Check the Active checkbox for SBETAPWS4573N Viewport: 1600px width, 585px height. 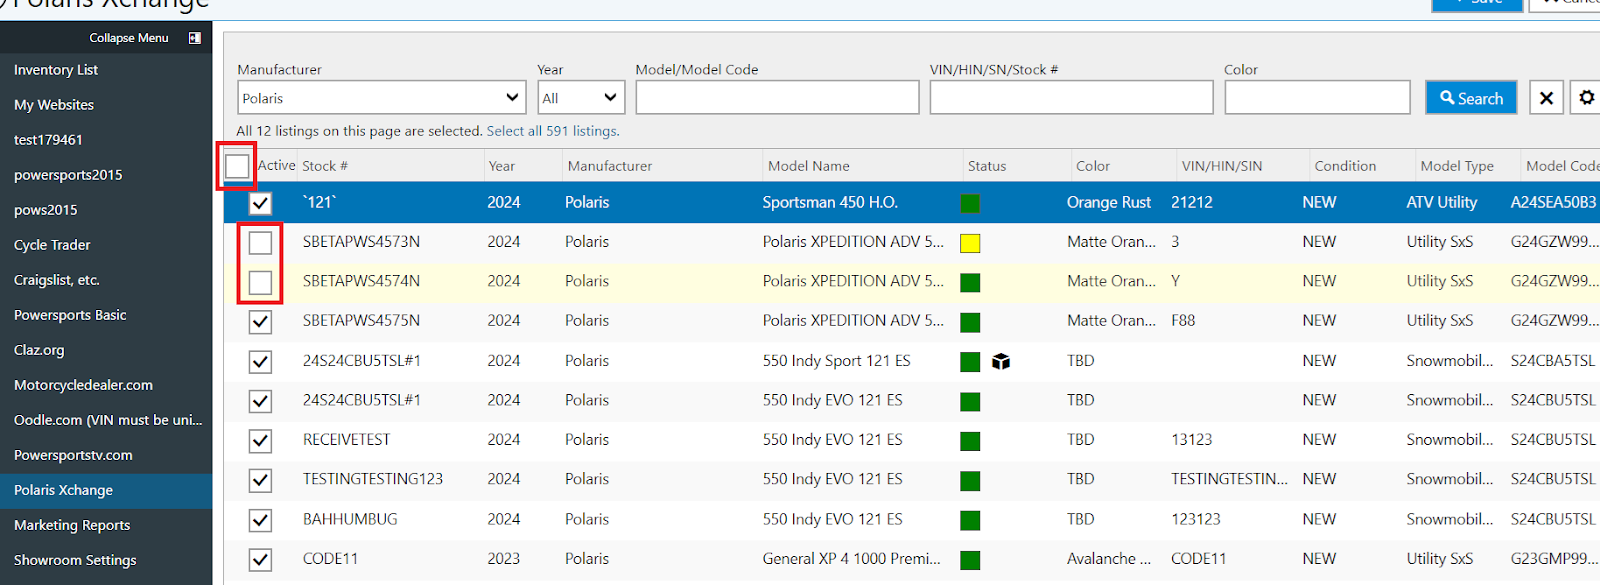point(260,243)
